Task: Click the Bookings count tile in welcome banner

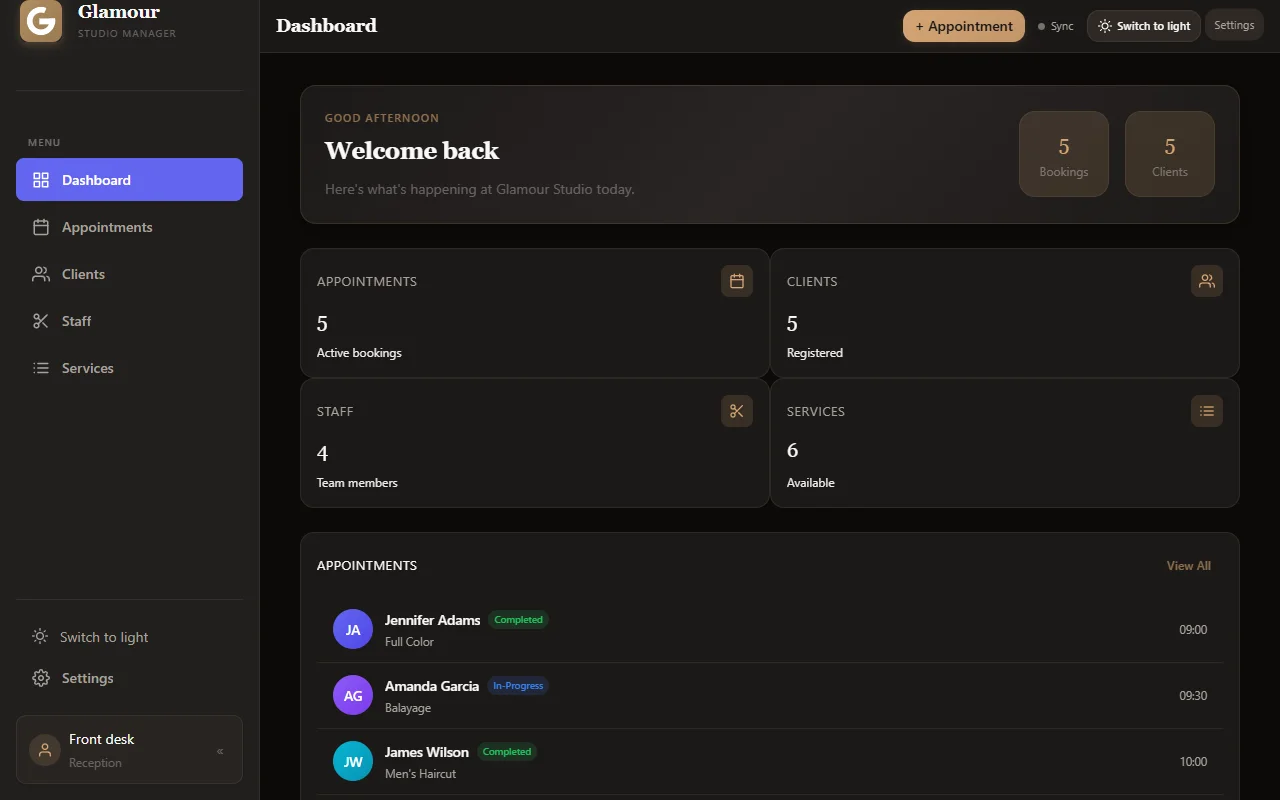Action: tap(1064, 154)
